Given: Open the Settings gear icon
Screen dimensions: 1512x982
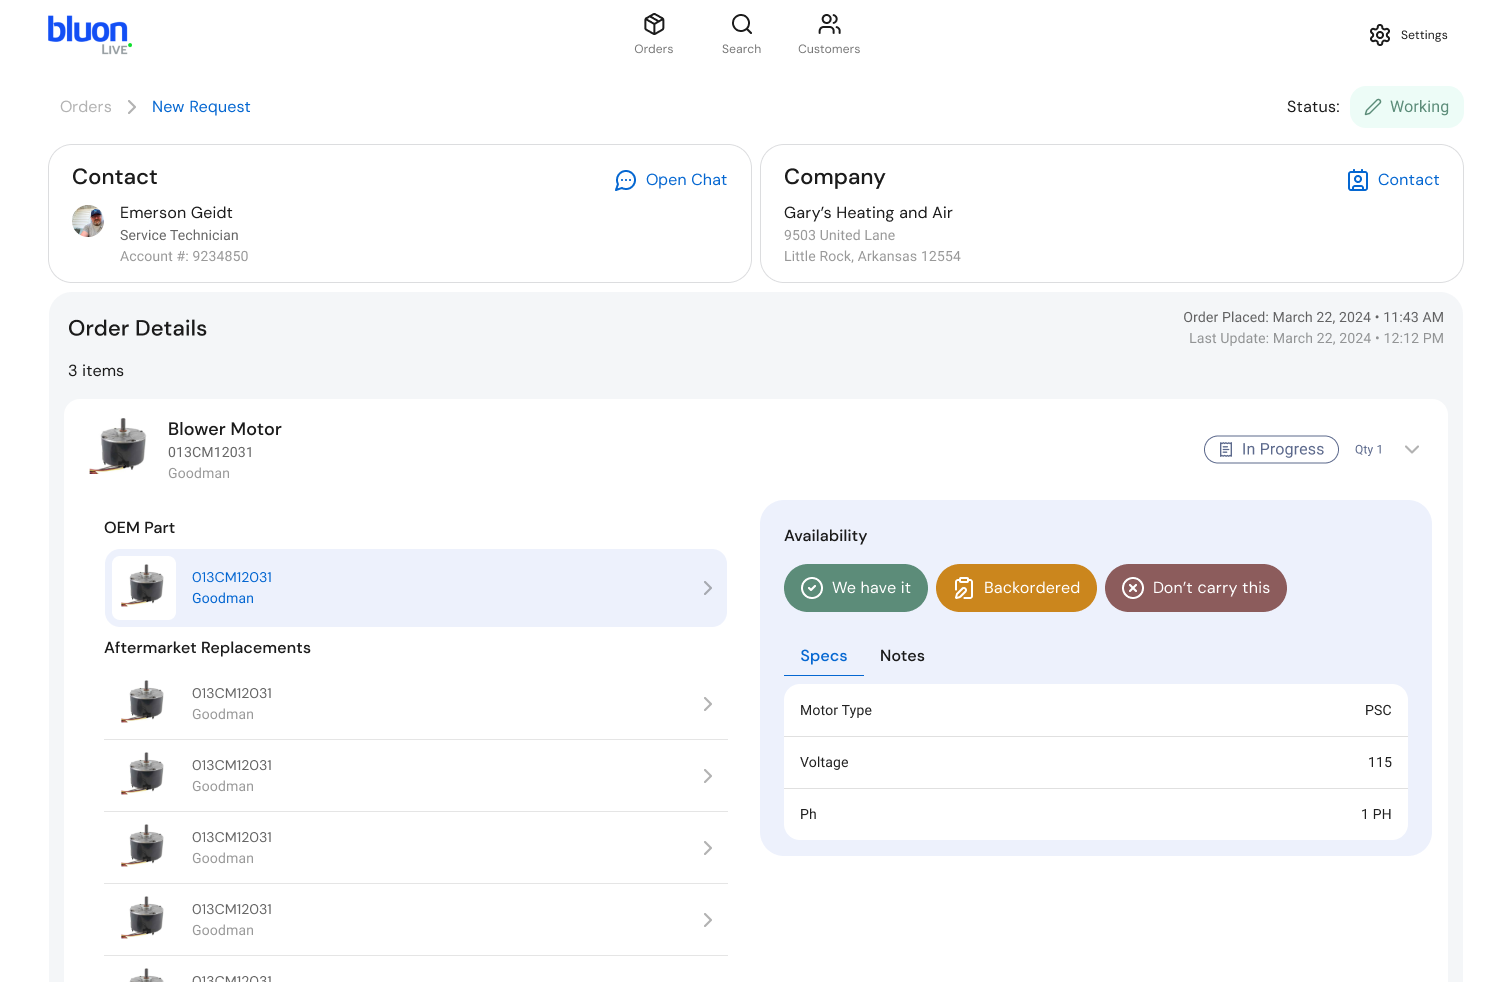Looking at the screenshot, I should (1380, 35).
